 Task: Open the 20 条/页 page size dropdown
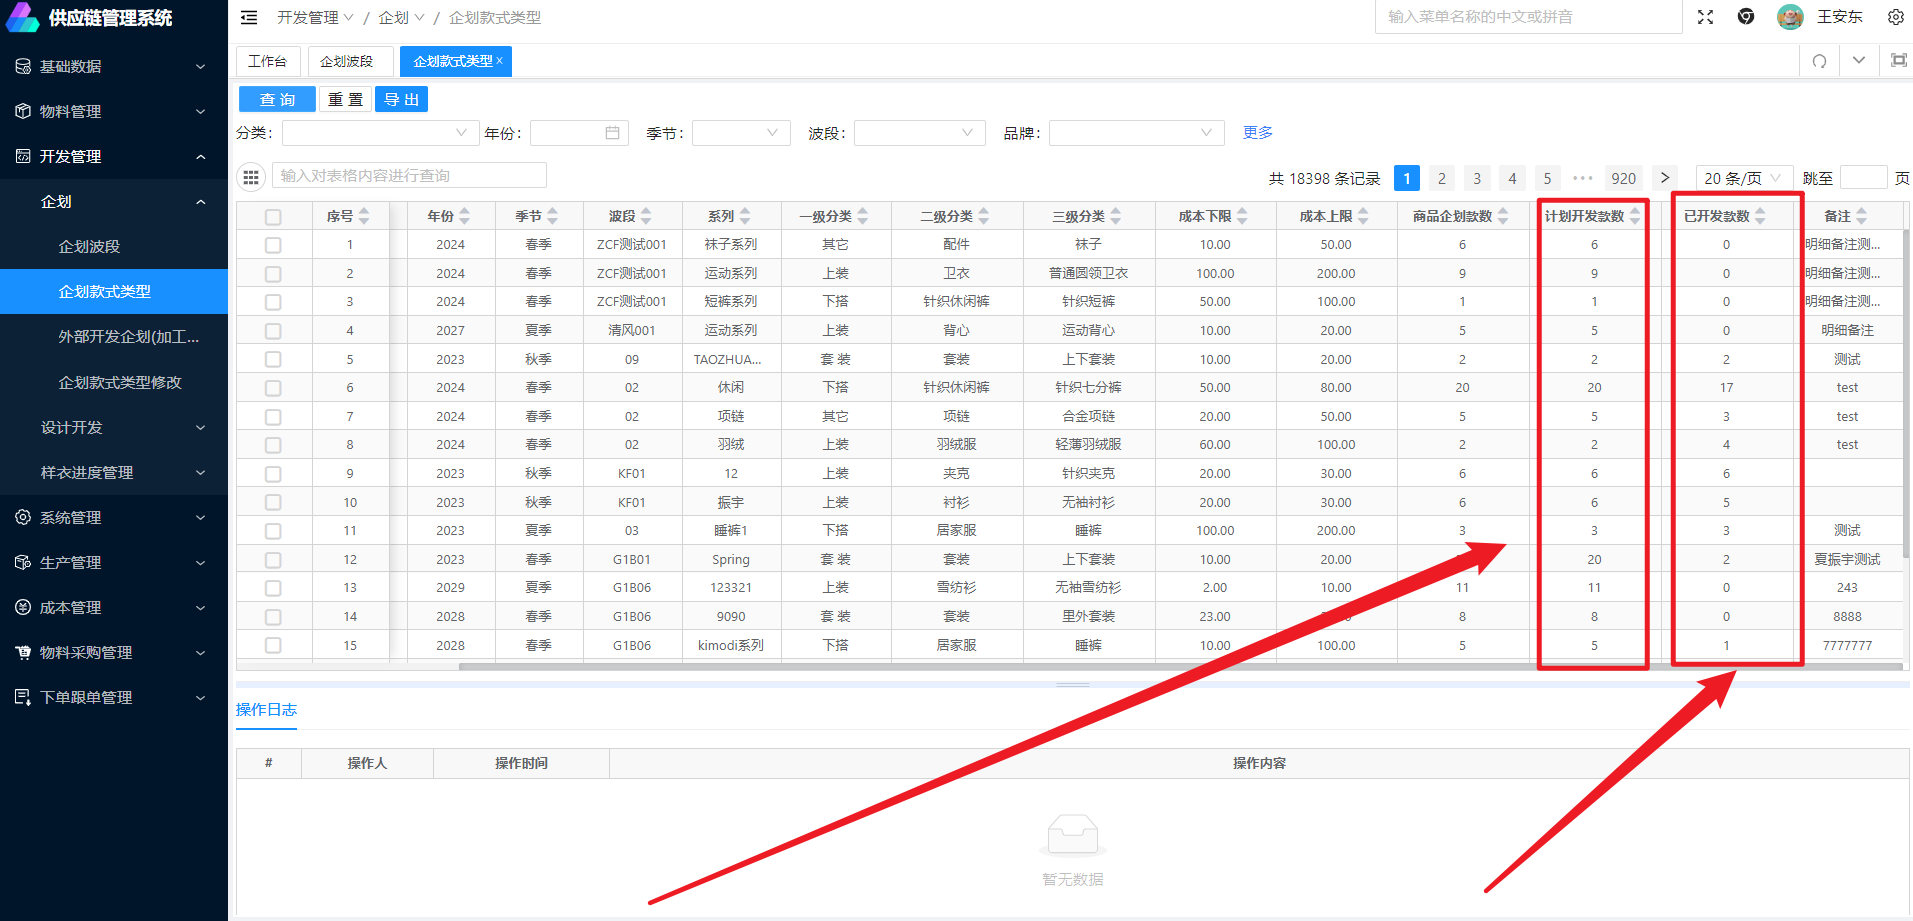point(1743,178)
